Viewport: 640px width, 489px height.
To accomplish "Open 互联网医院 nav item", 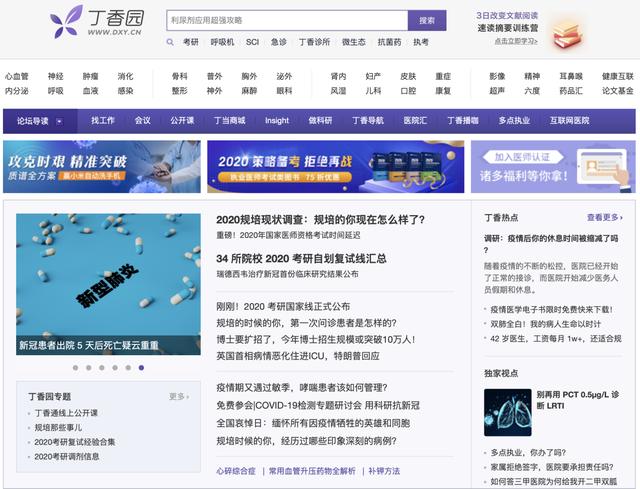I will pyautogui.click(x=569, y=121).
